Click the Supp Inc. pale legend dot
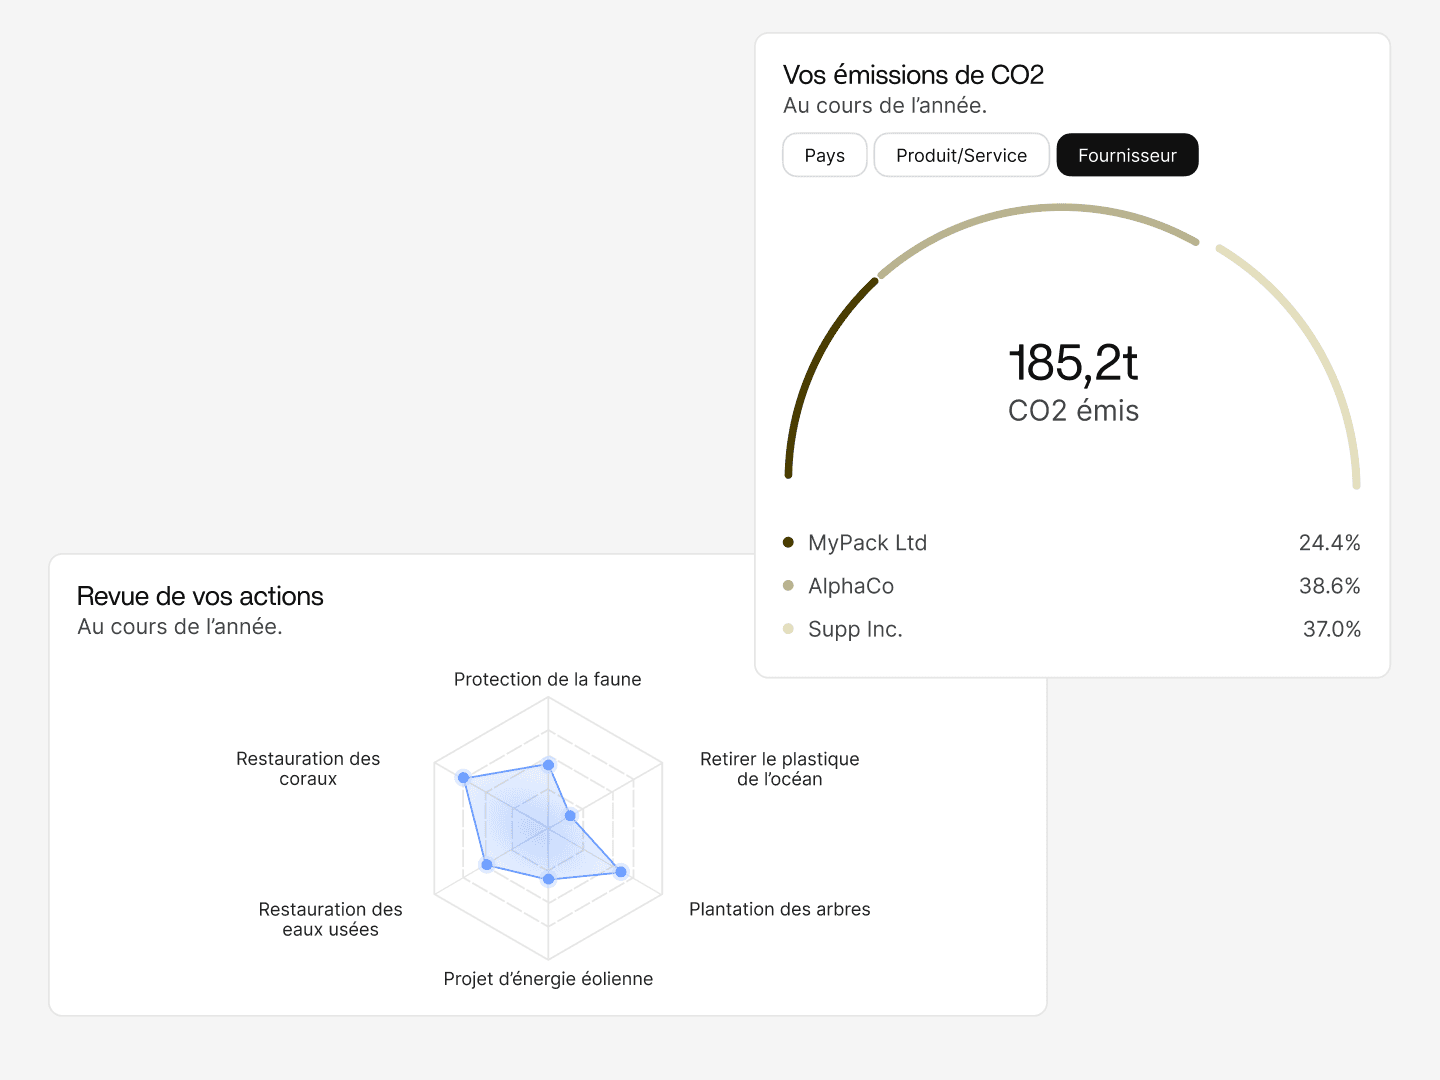The image size is (1440, 1080). point(788,629)
